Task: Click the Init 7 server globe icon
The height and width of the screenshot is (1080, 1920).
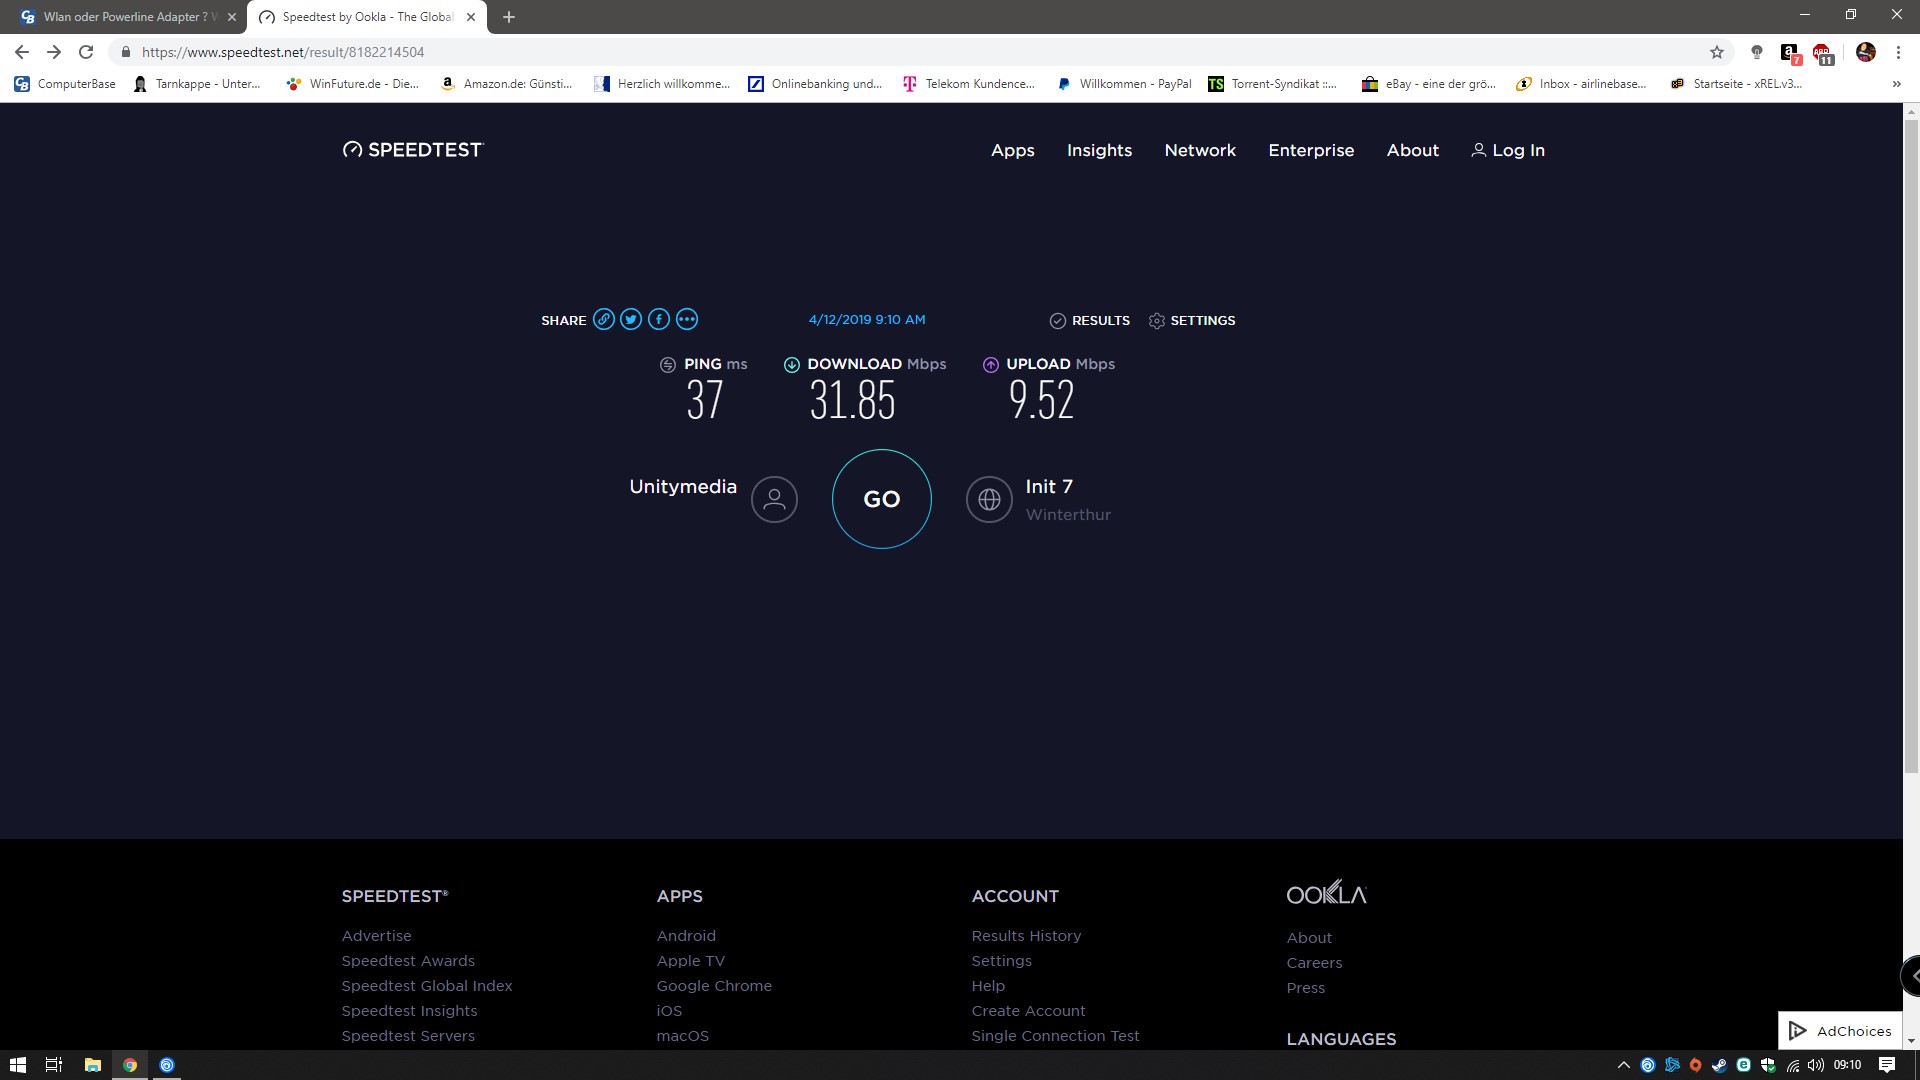Action: pos(989,499)
